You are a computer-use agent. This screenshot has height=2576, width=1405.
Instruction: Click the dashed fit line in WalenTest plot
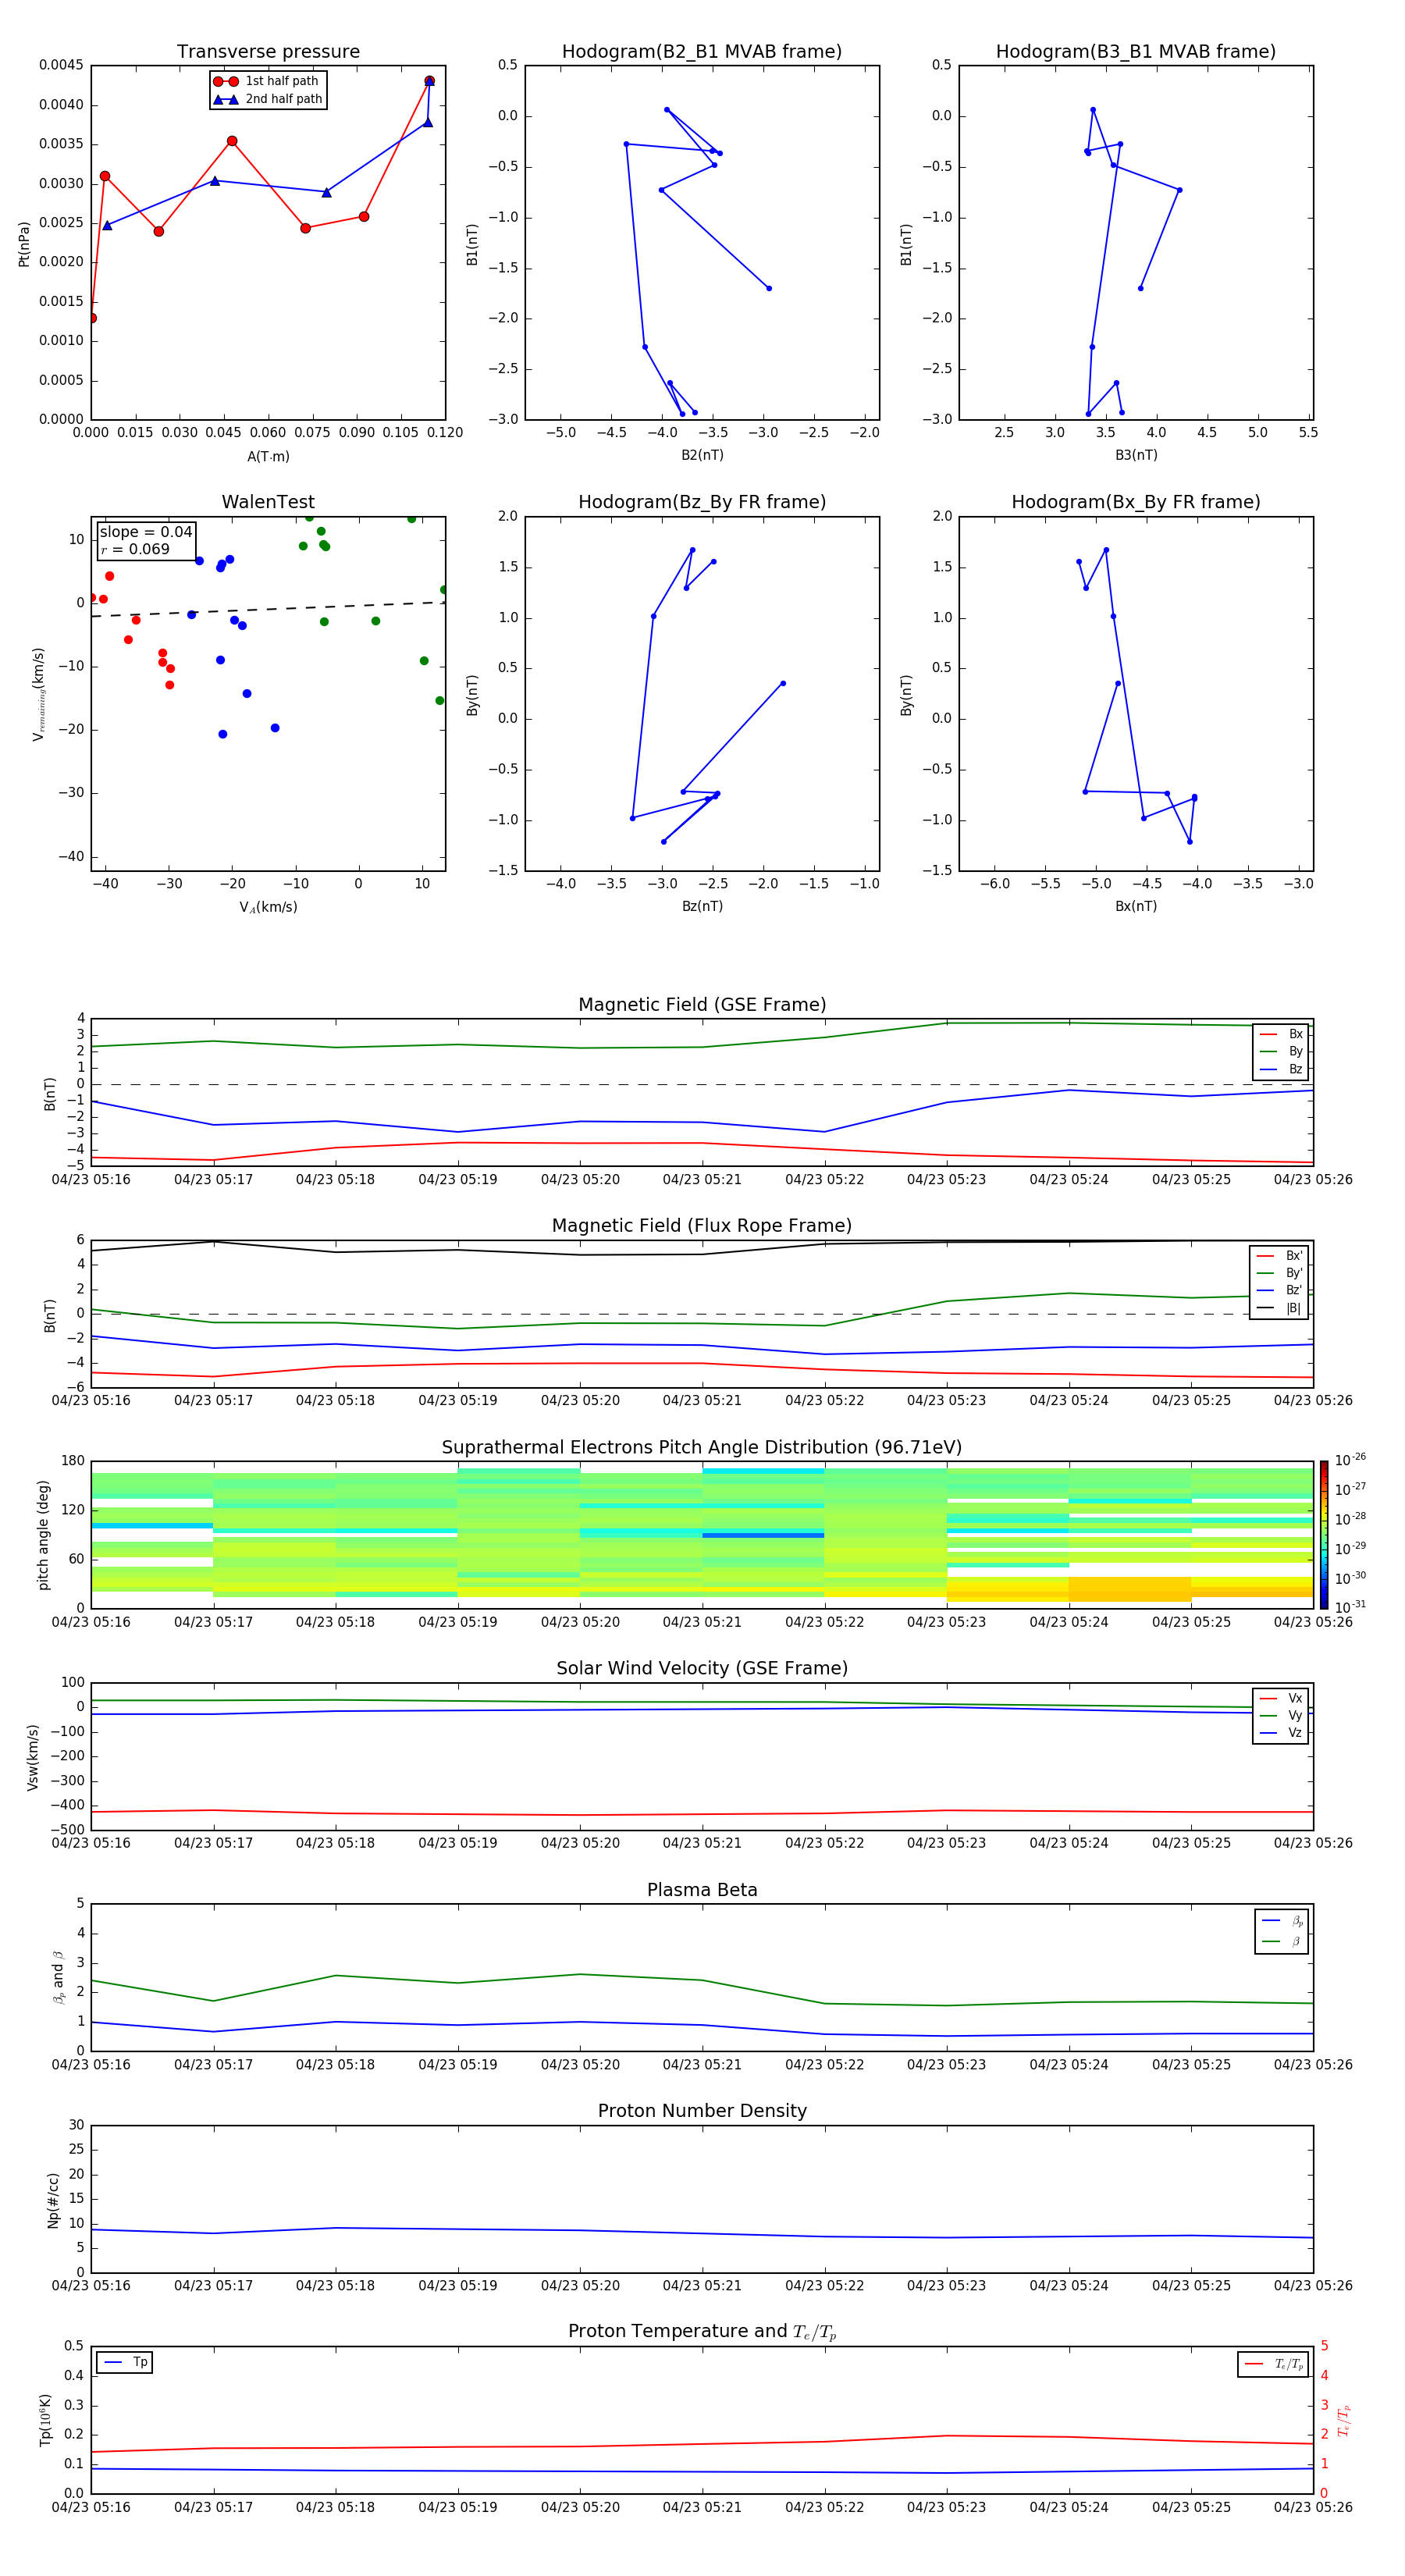(268, 609)
